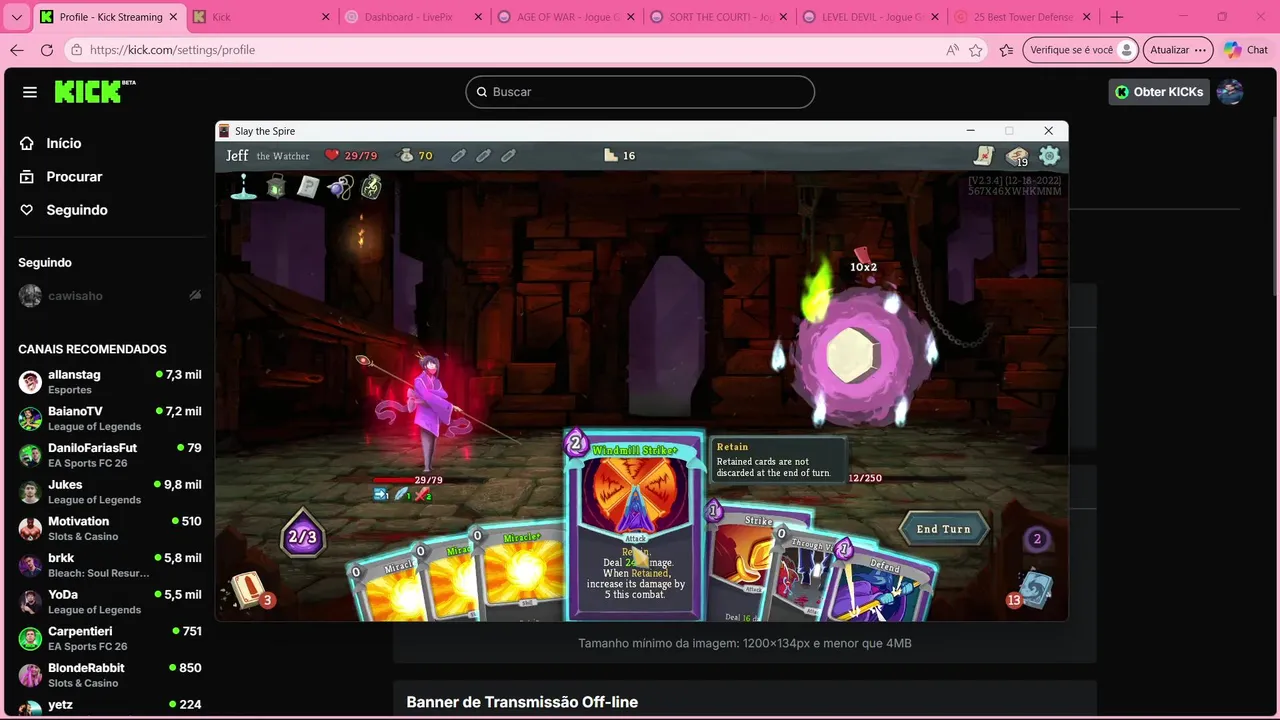Open the browser favorites collection icon
This screenshot has width=1280, height=720.
1007,50
